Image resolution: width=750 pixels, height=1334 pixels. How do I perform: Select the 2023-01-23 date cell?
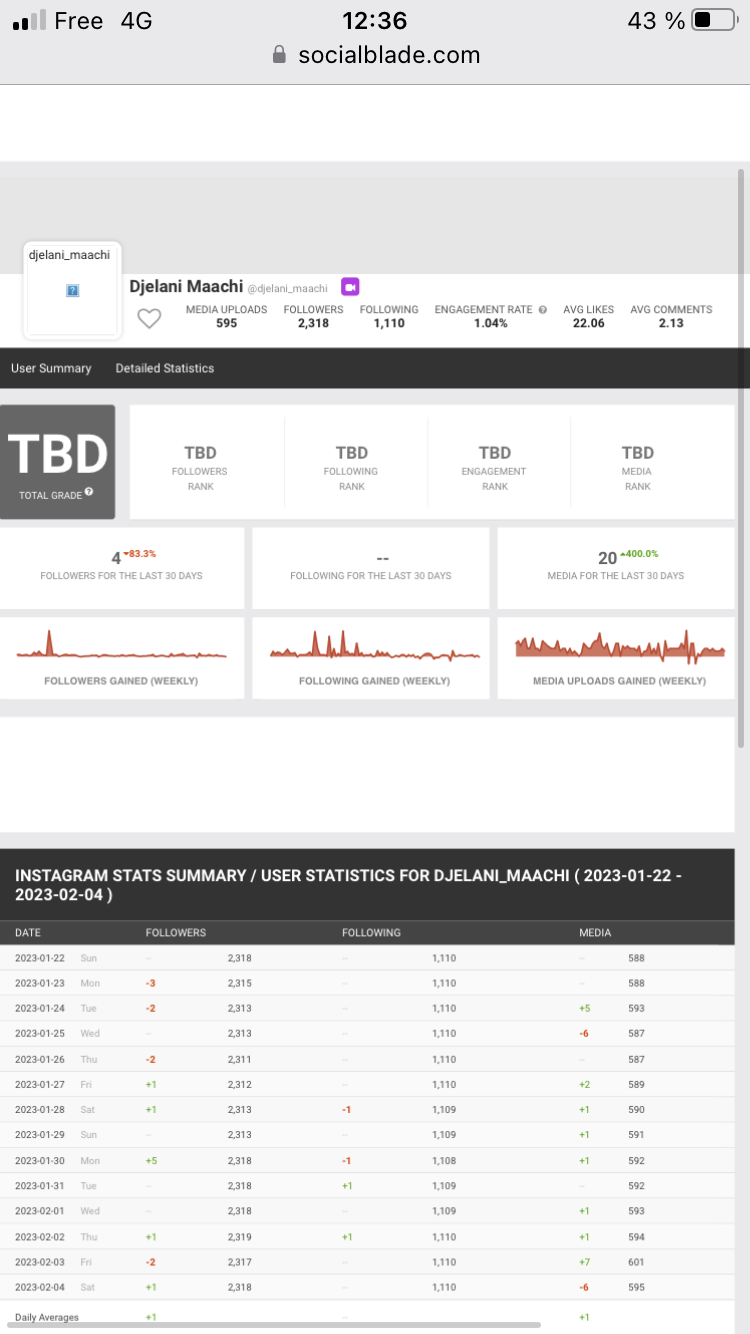click(x=42, y=983)
